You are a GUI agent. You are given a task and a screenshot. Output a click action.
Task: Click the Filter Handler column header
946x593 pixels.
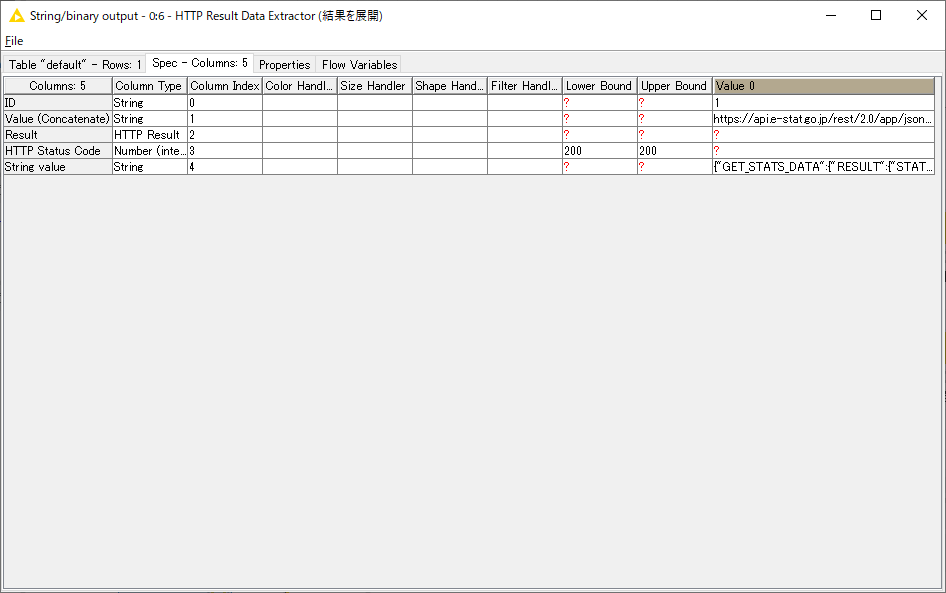pyautogui.click(x=524, y=86)
